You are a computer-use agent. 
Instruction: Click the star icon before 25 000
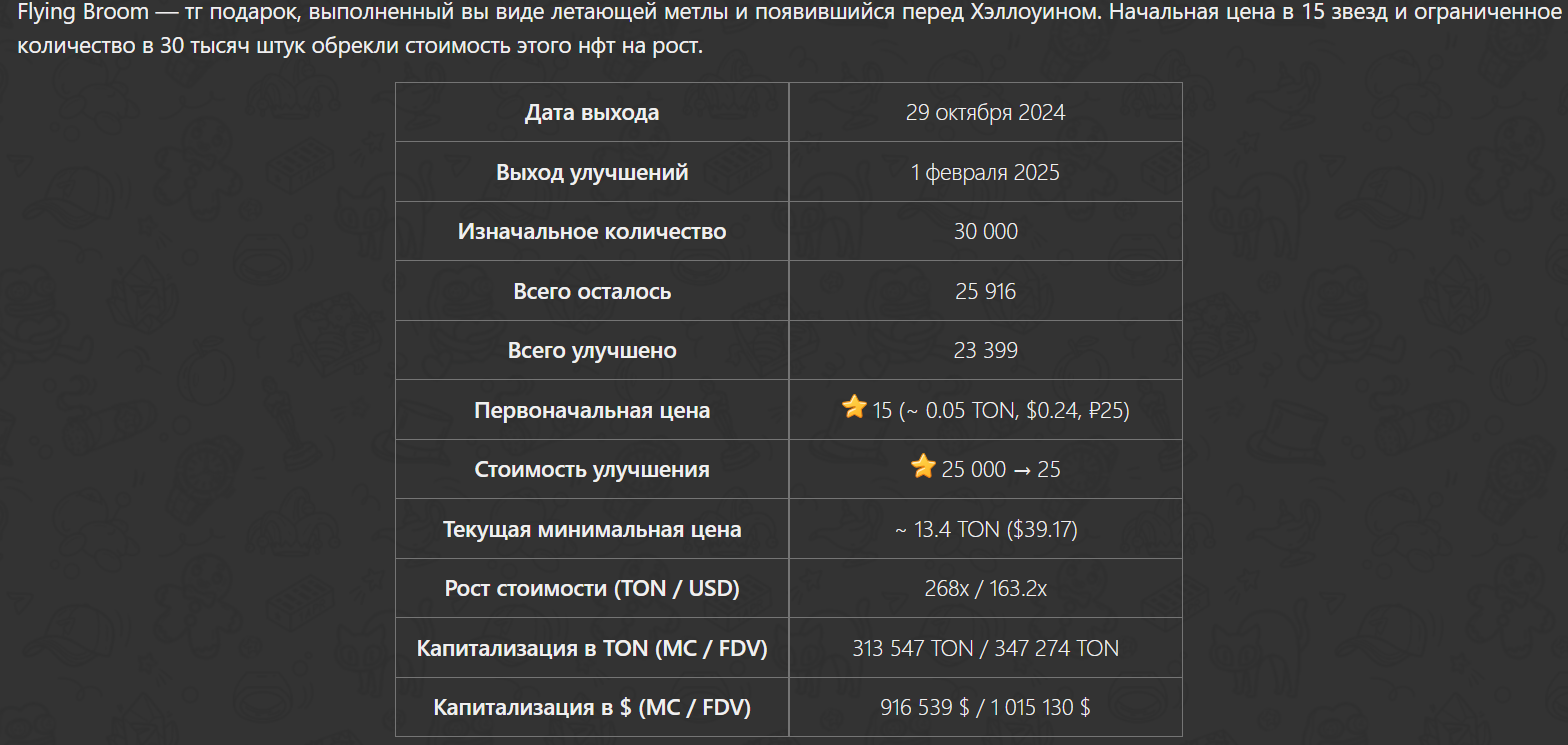coord(923,467)
